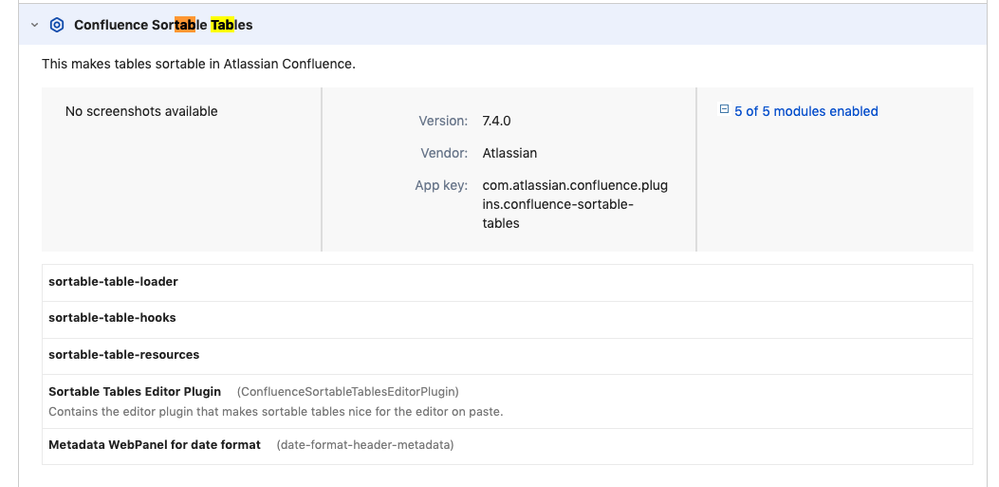
Task: Click the App key label
Action: click(441, 186)
